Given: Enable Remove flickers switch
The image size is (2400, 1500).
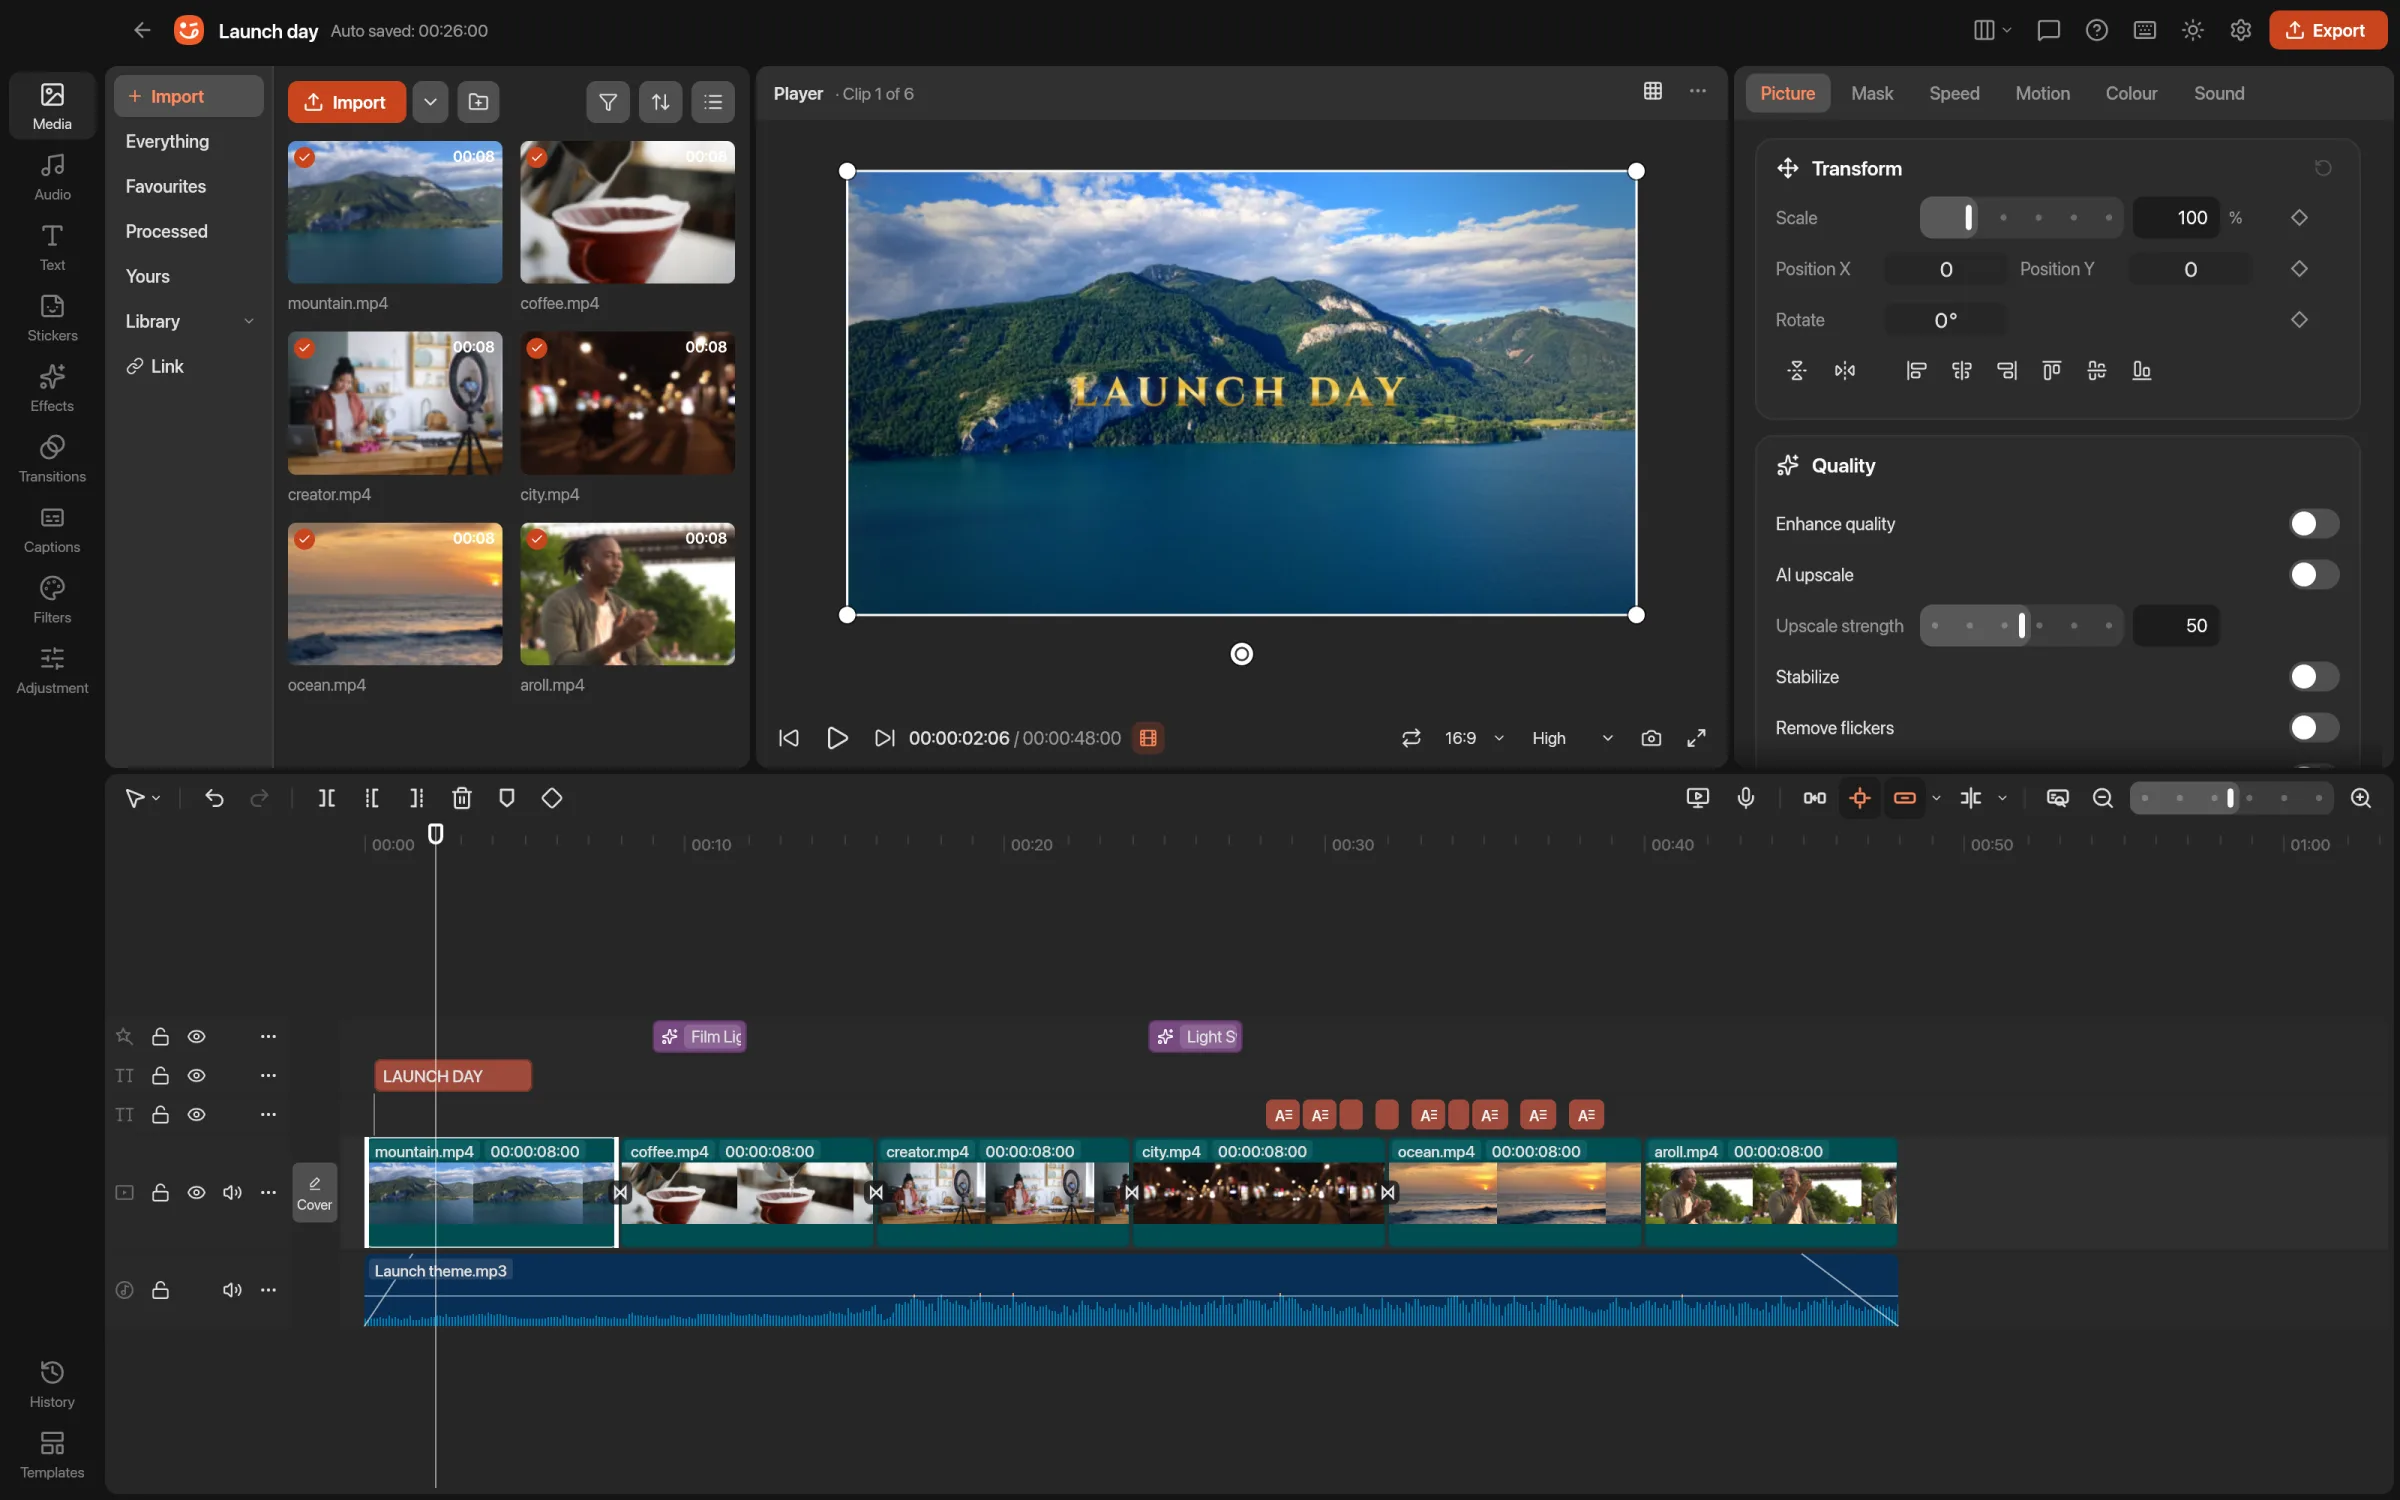Looking at the screenshot, I should (x=2313, y=728).
